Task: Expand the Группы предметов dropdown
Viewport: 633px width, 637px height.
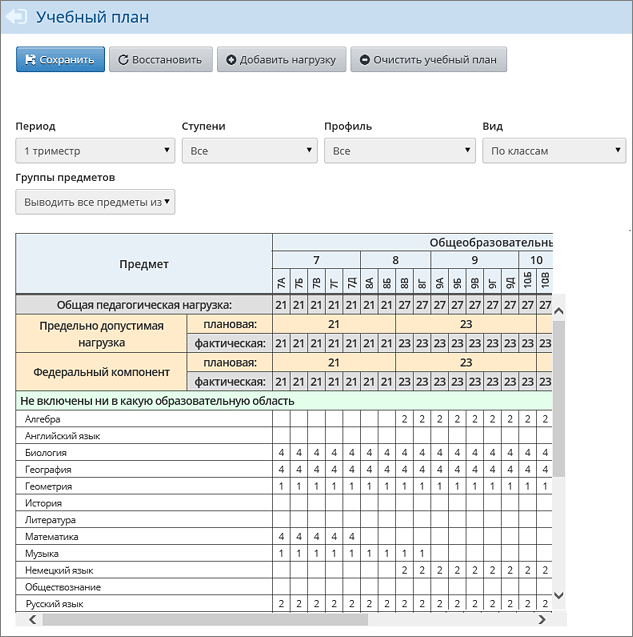Action: (x=96, y=202)
